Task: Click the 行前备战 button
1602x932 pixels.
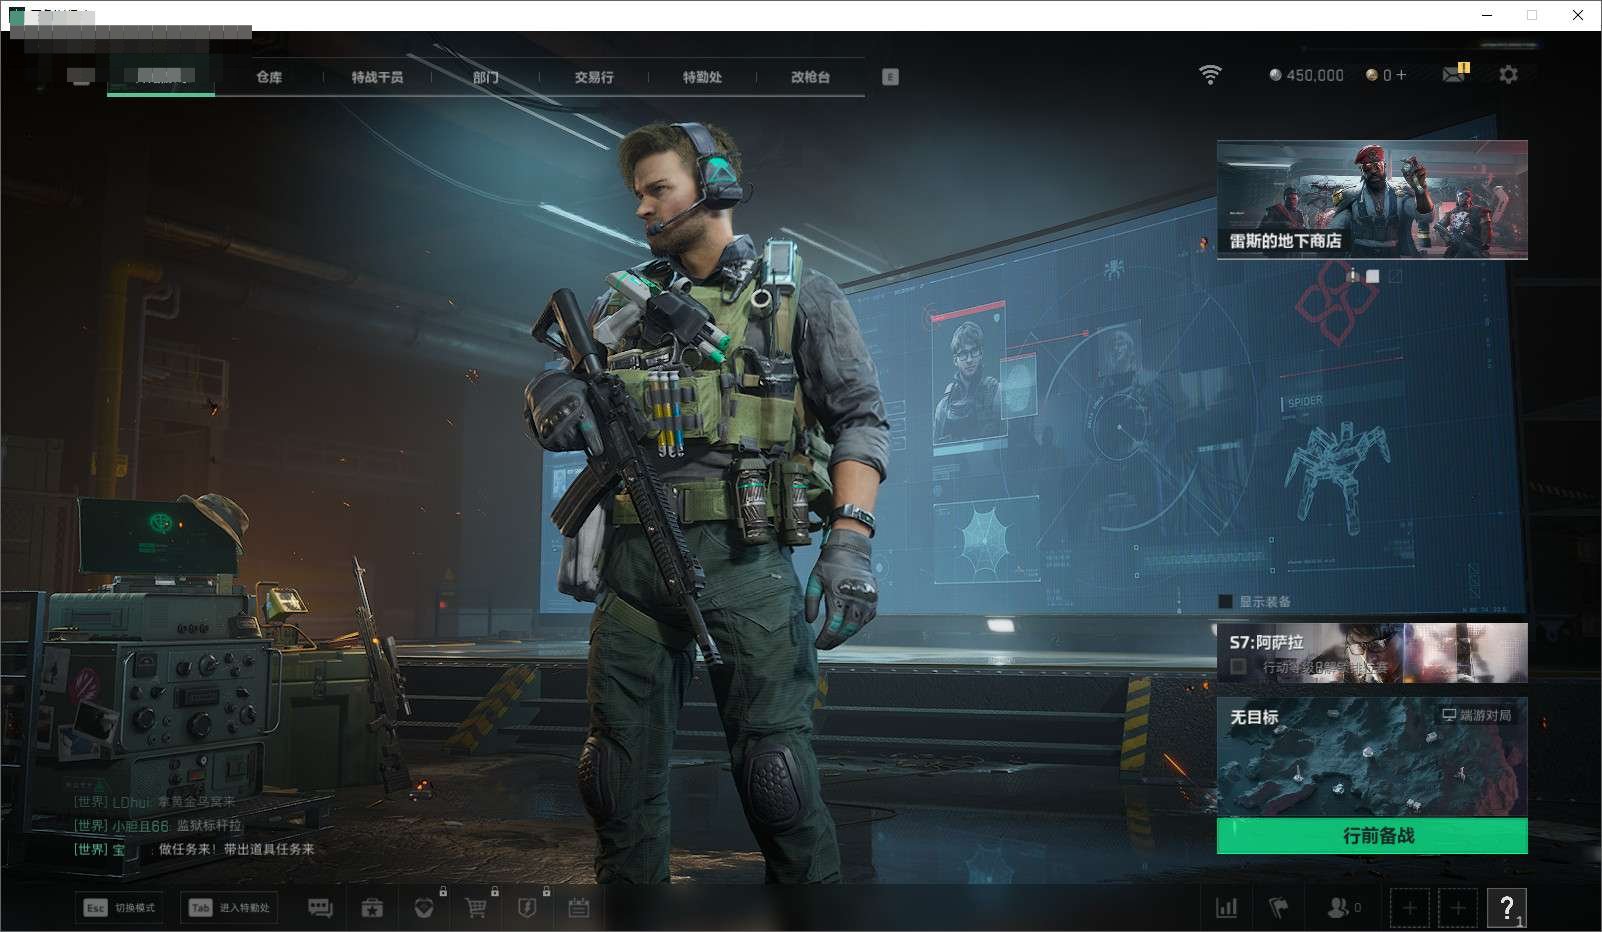Action: click(1372, 836)
